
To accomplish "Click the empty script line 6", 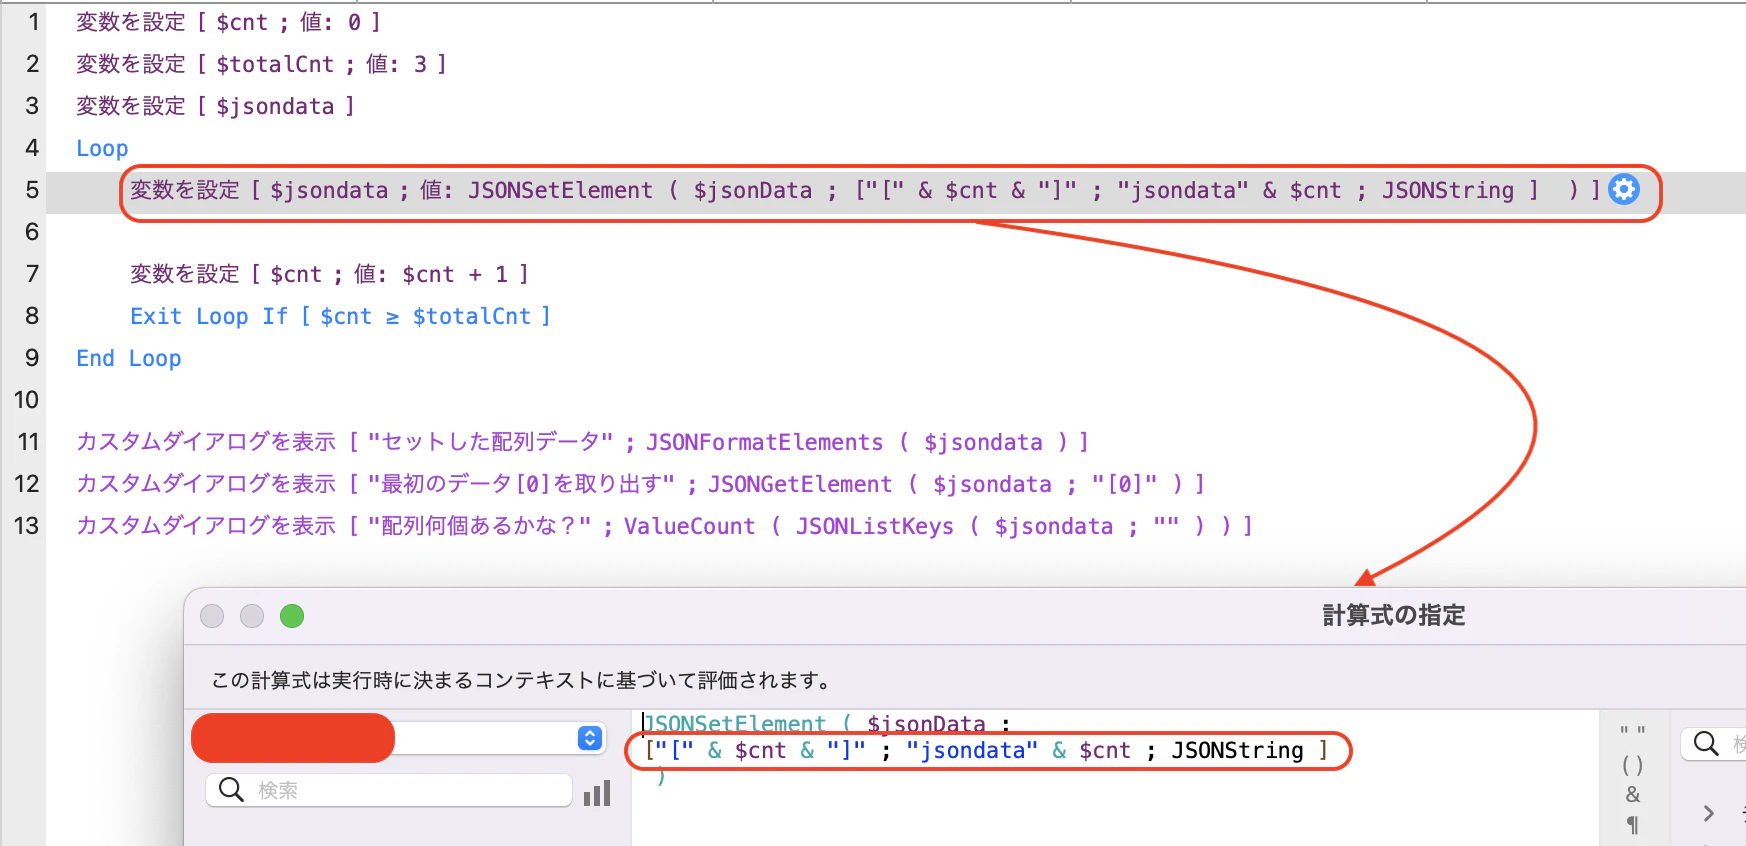I will click(895, 232).
